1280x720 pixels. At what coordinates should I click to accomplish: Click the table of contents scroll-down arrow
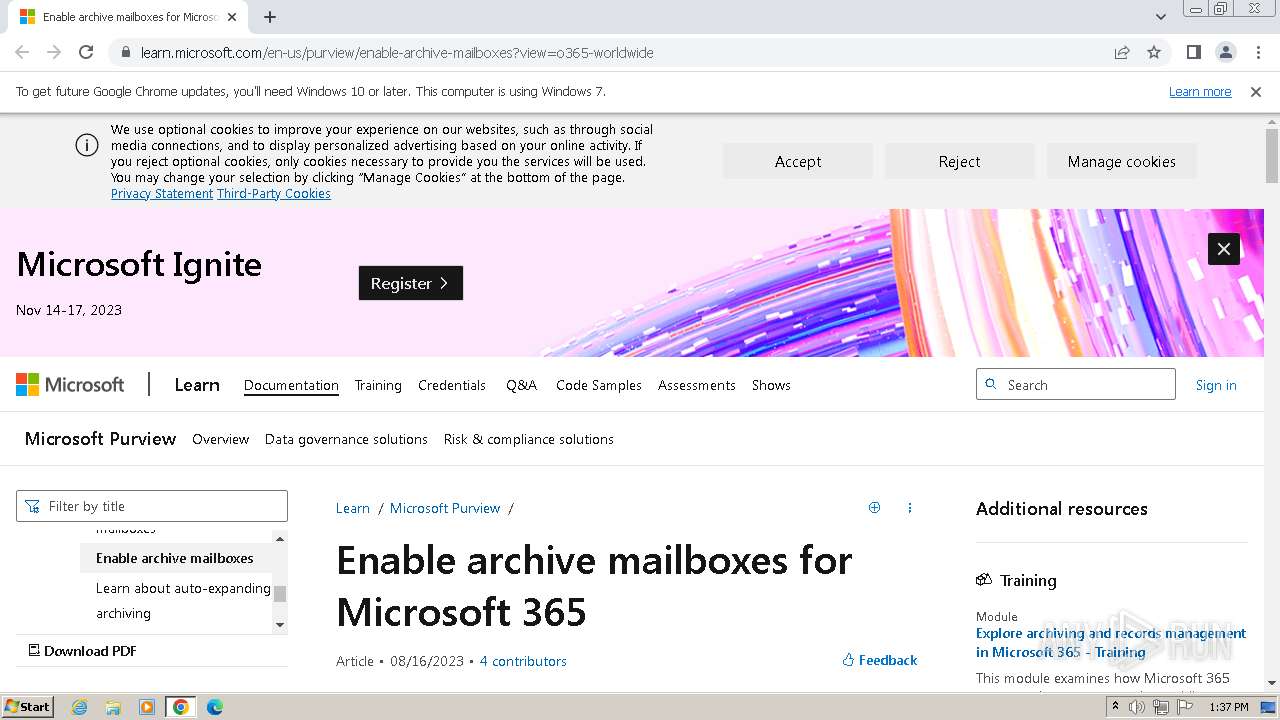pyautogui.click(x=280, y=625)
